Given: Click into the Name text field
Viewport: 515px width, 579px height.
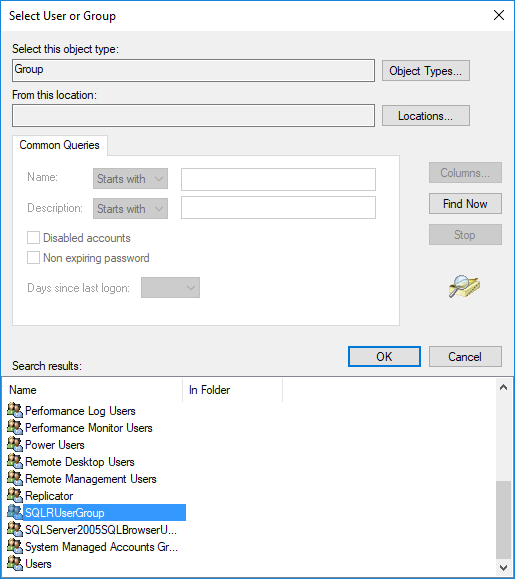Looking at the screenshot, I should pyautogui.click(x=278, y=179).
